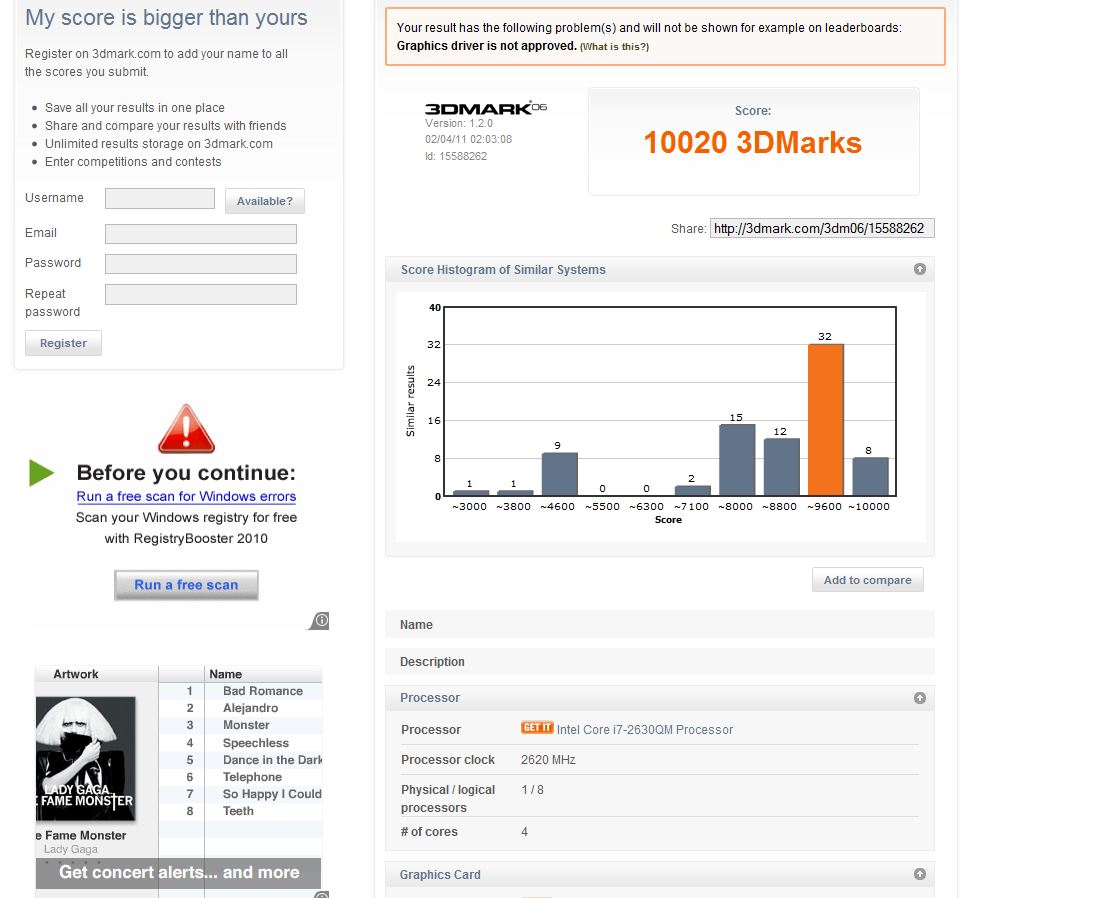Click the Lady Gaga album artwork thumbnail
The width and height of the screenshot is (1094, 898).
click(86, 758)
